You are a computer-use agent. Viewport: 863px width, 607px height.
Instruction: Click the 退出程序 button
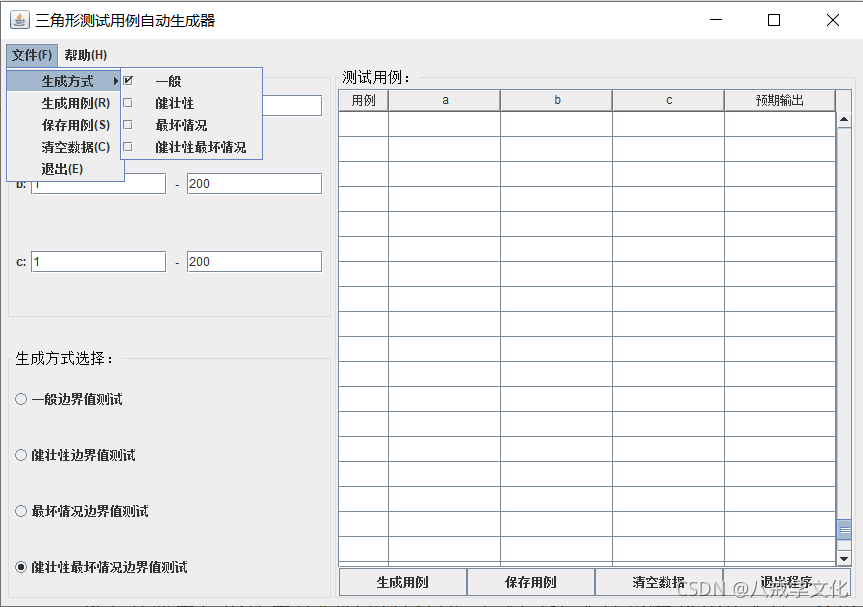pos(786,582)
